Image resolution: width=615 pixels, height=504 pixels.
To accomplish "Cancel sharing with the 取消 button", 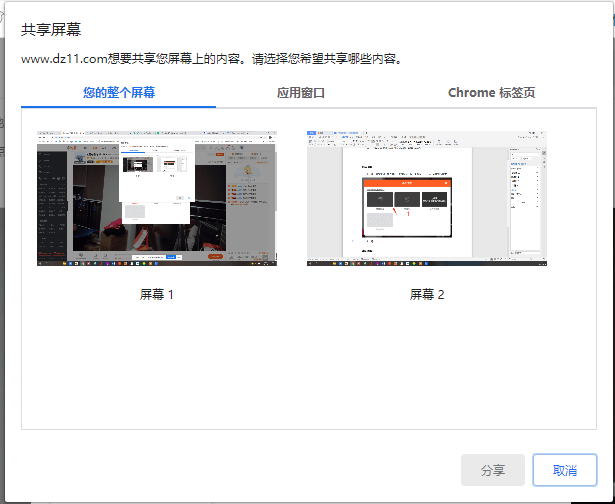I will [564, 470].
